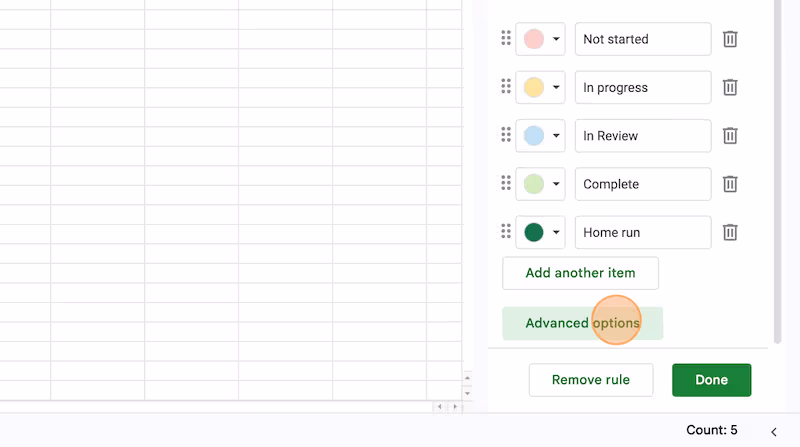
Task: Click the sheet's scroll up arrow
Action: 467,378
